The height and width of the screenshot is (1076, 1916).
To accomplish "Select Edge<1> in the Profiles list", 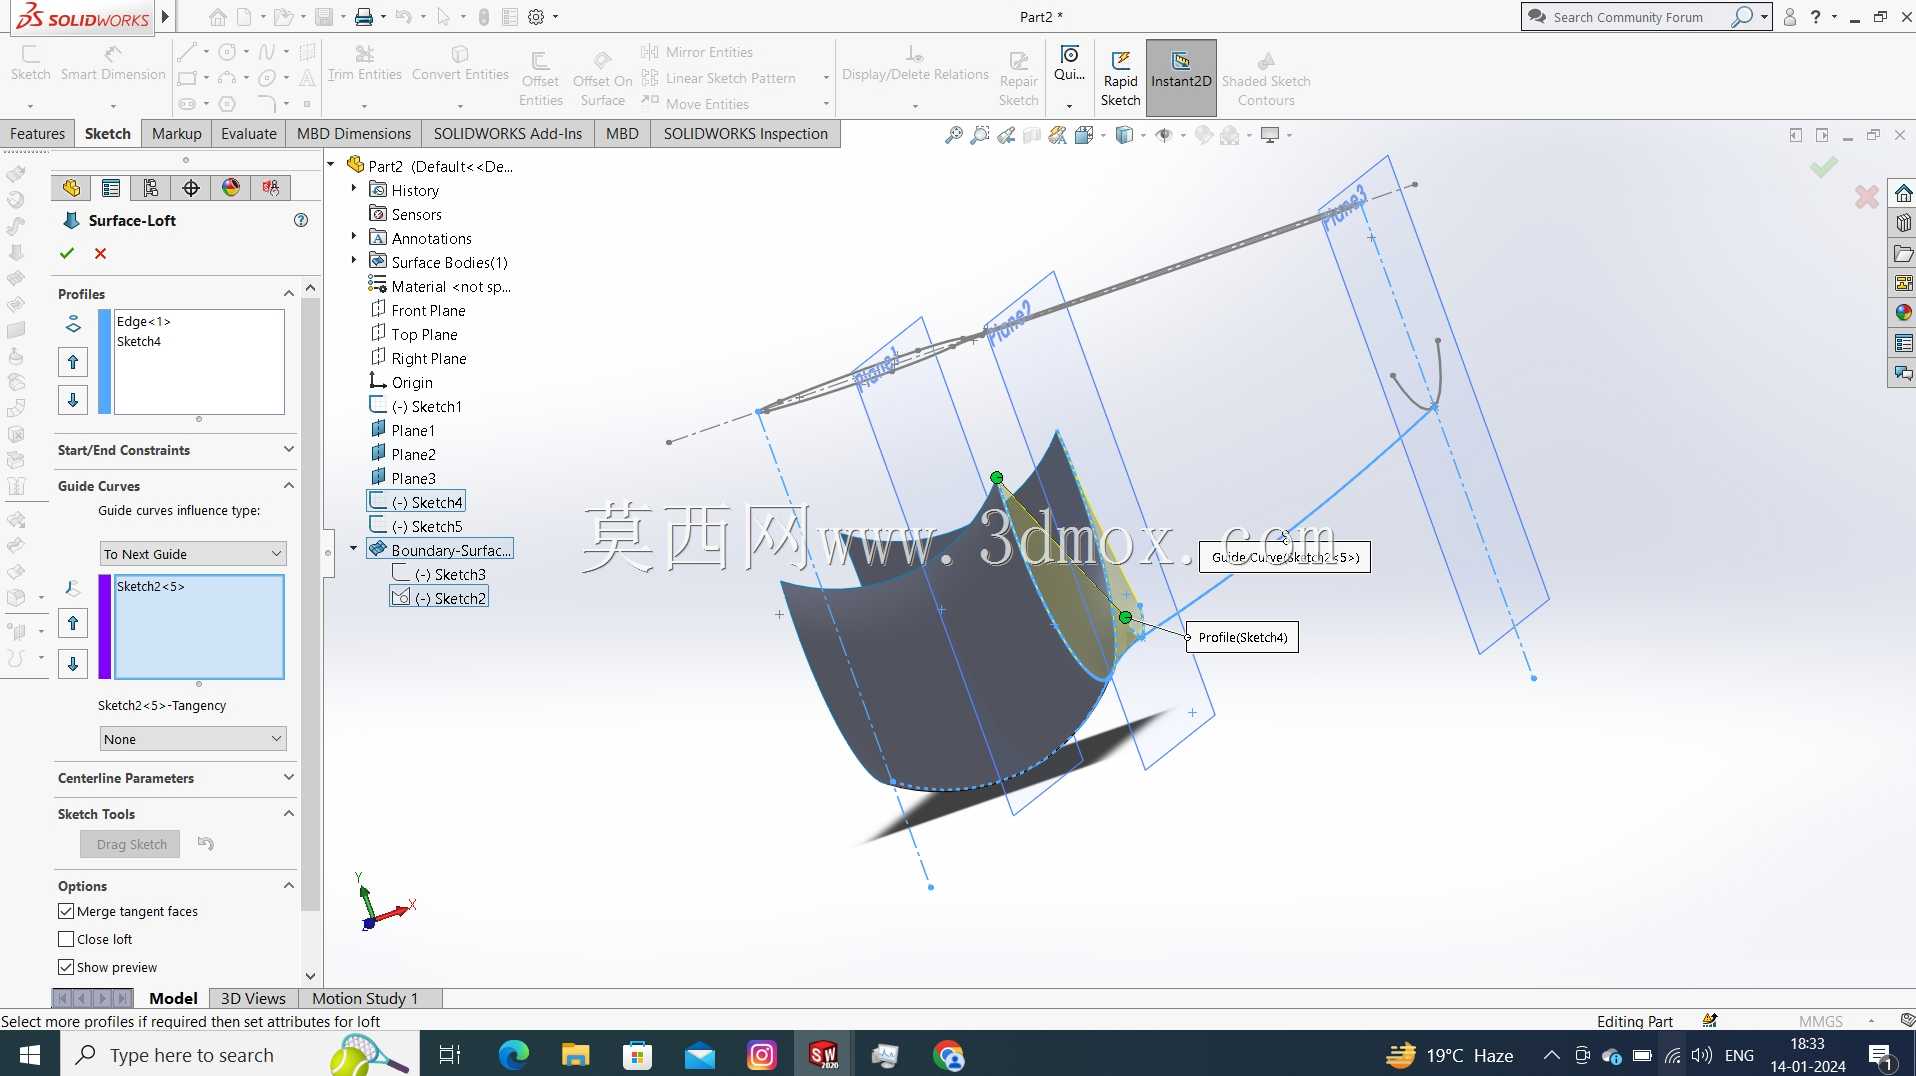I will (x=144, y=321).
